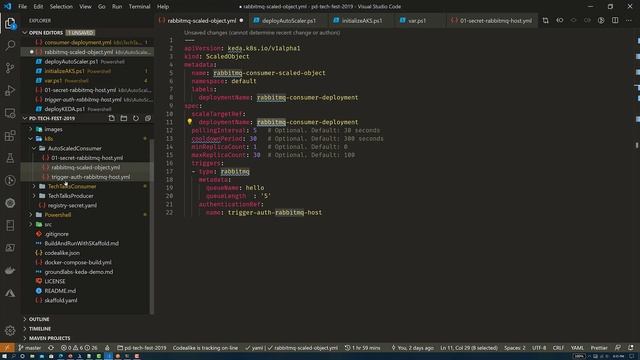Image resolution: width=640 pixels, height=360 pixels.
Task: Create a new folder in PD-TECH-FEST-2019
Action: pos(124,118)
